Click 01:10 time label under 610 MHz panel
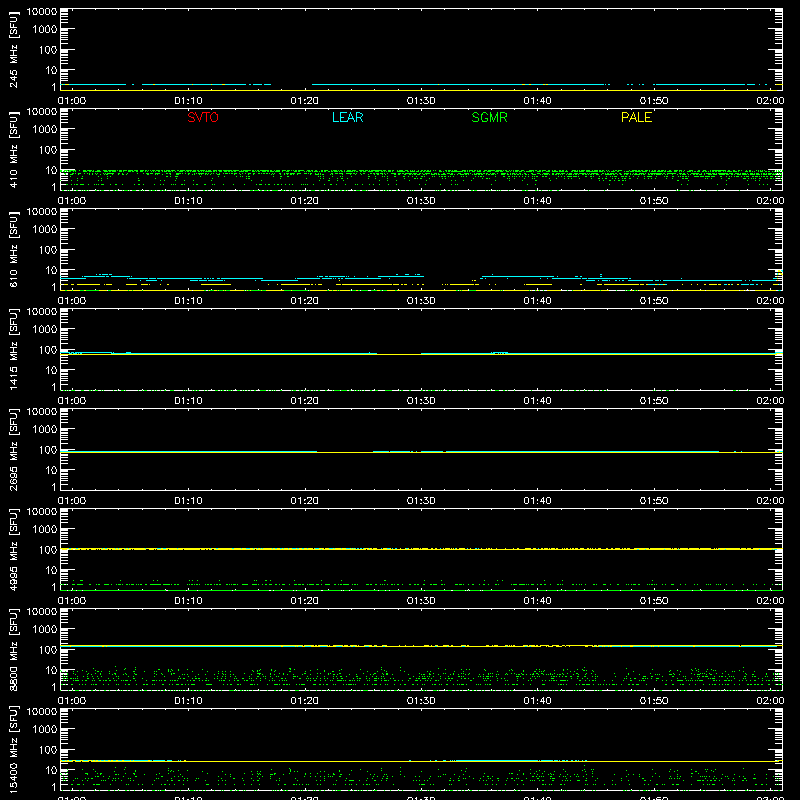 (188, 301)
